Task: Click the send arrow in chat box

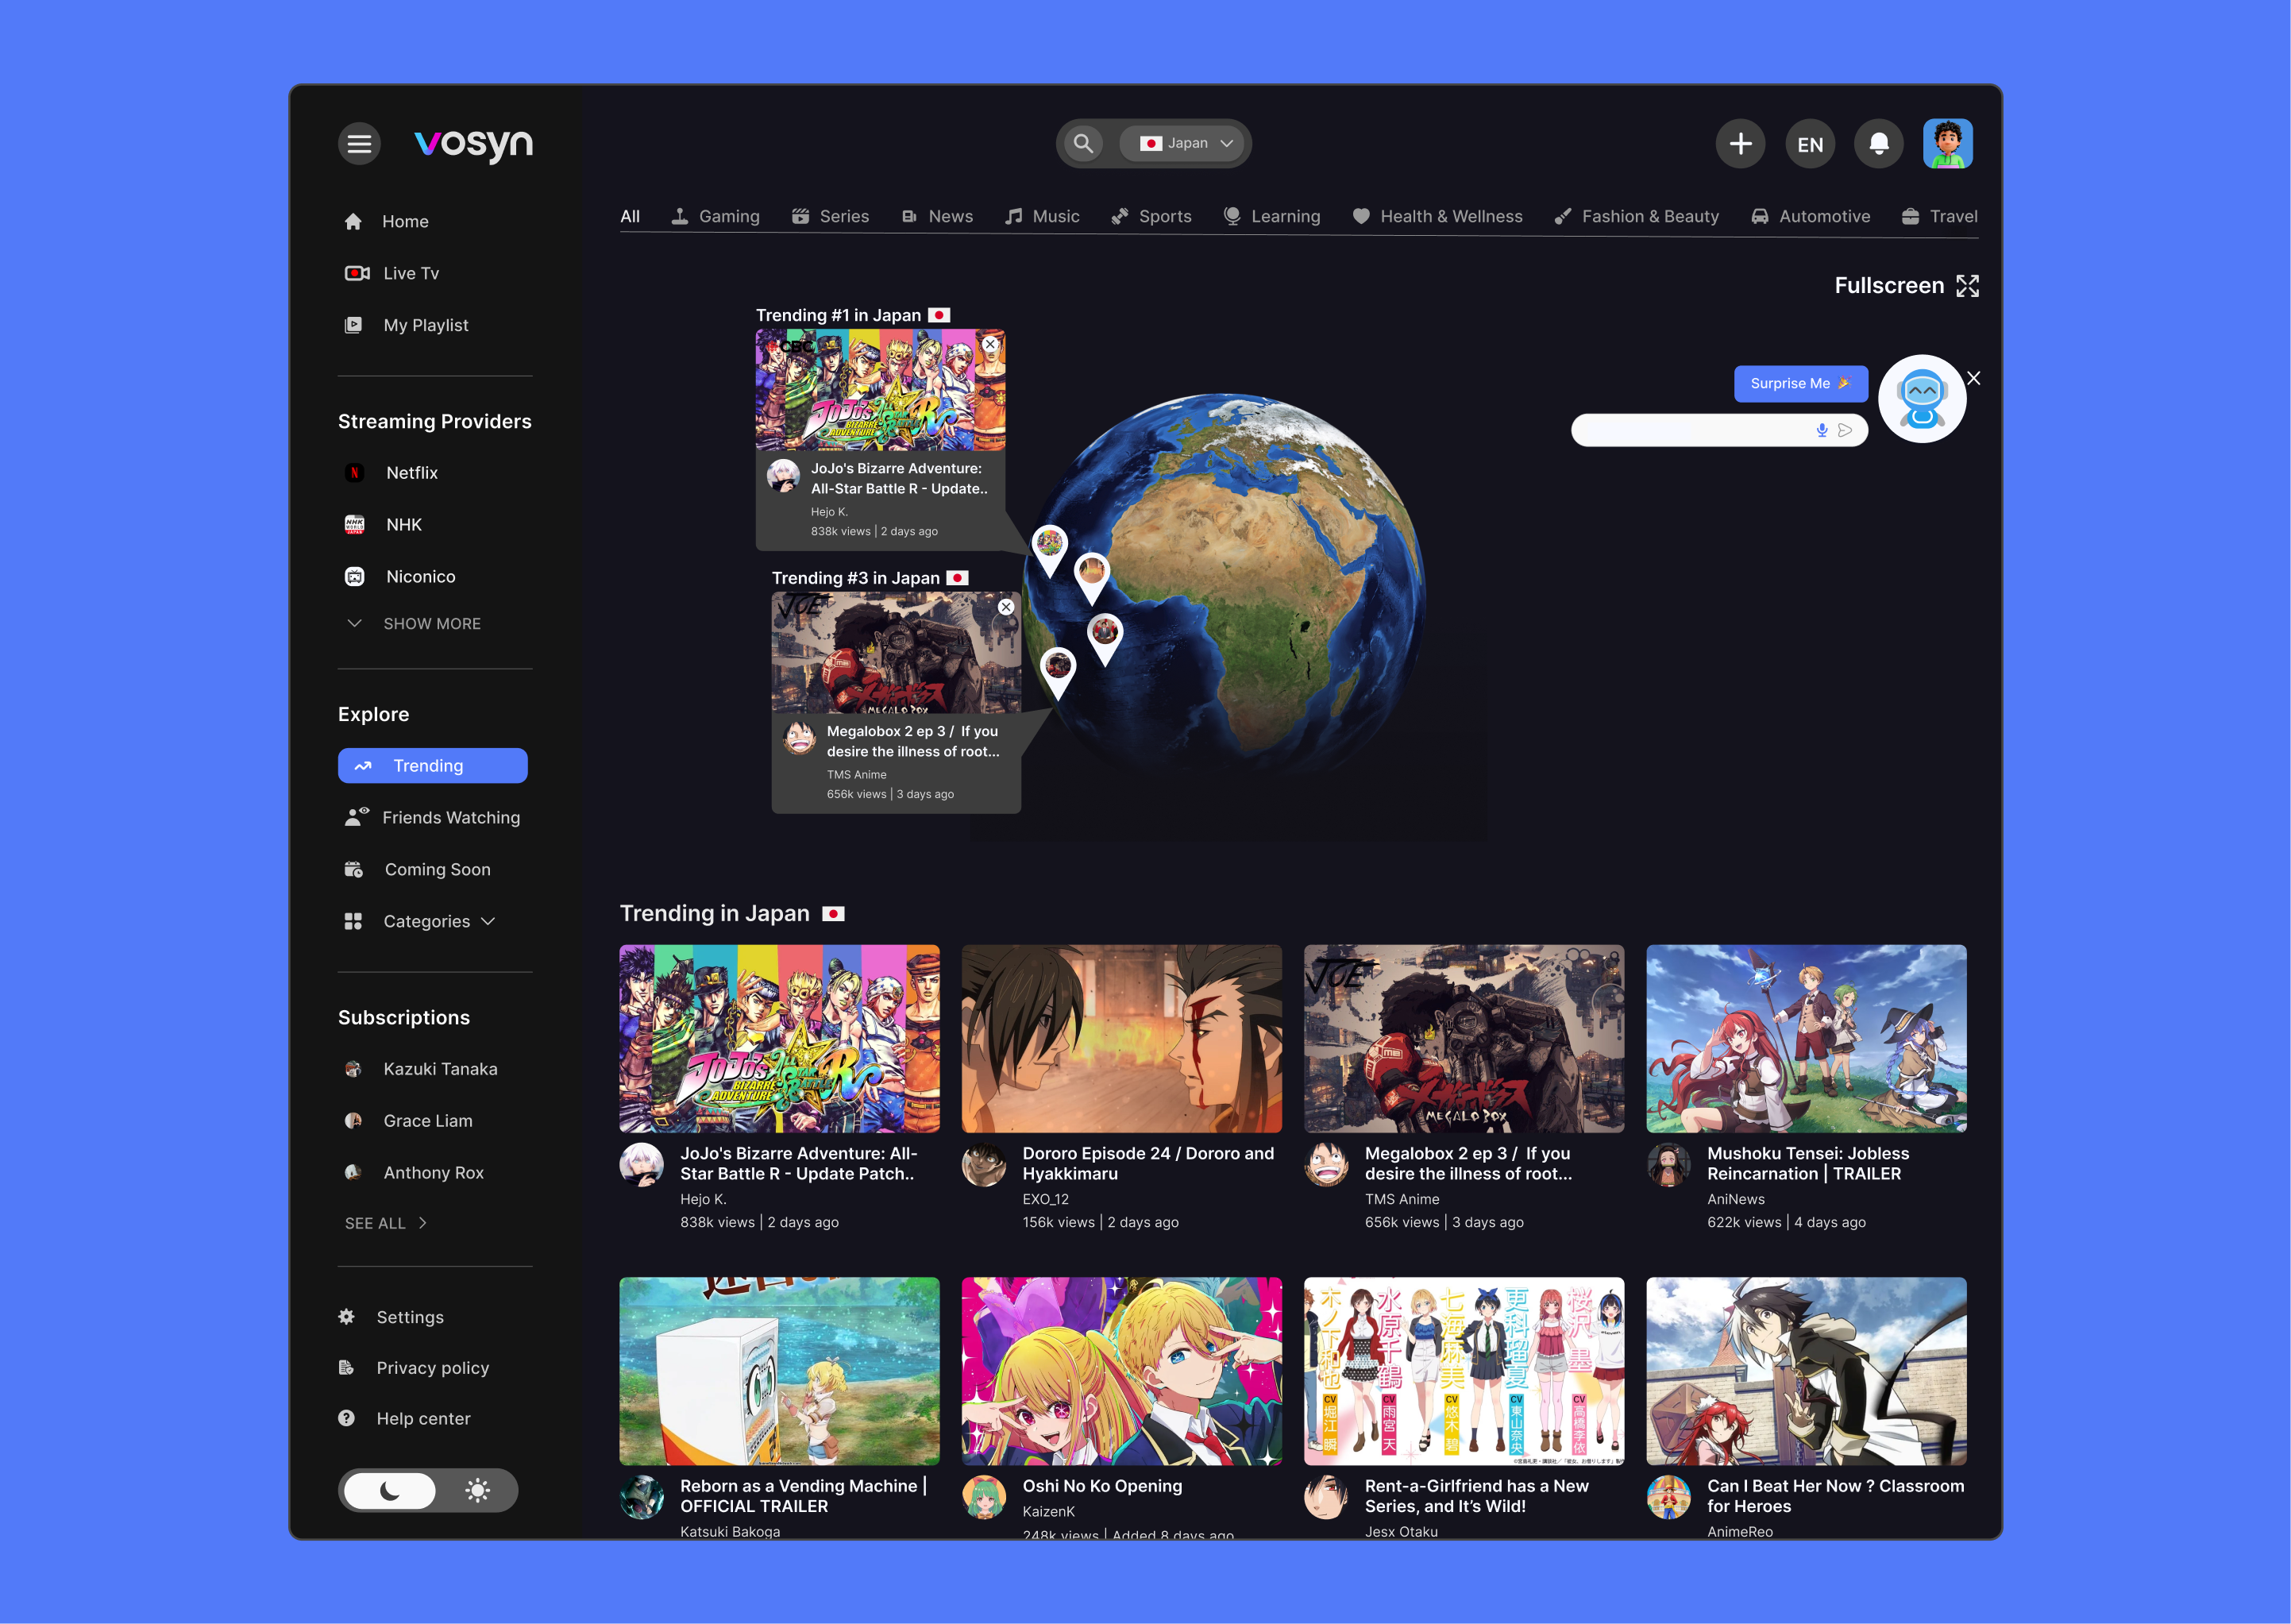Action: (x=1846, y=430)
